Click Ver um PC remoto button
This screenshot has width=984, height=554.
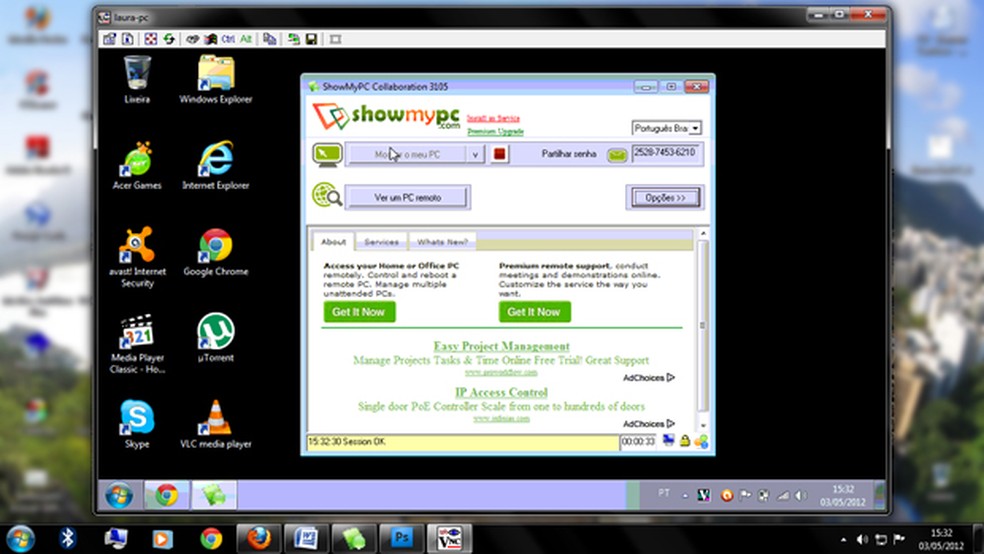(x=407, y=197)
